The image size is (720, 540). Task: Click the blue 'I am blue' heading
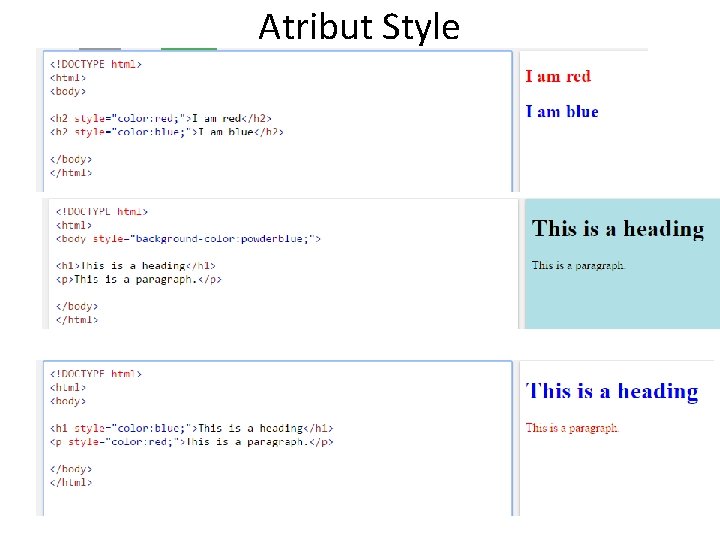click(562, 112)
